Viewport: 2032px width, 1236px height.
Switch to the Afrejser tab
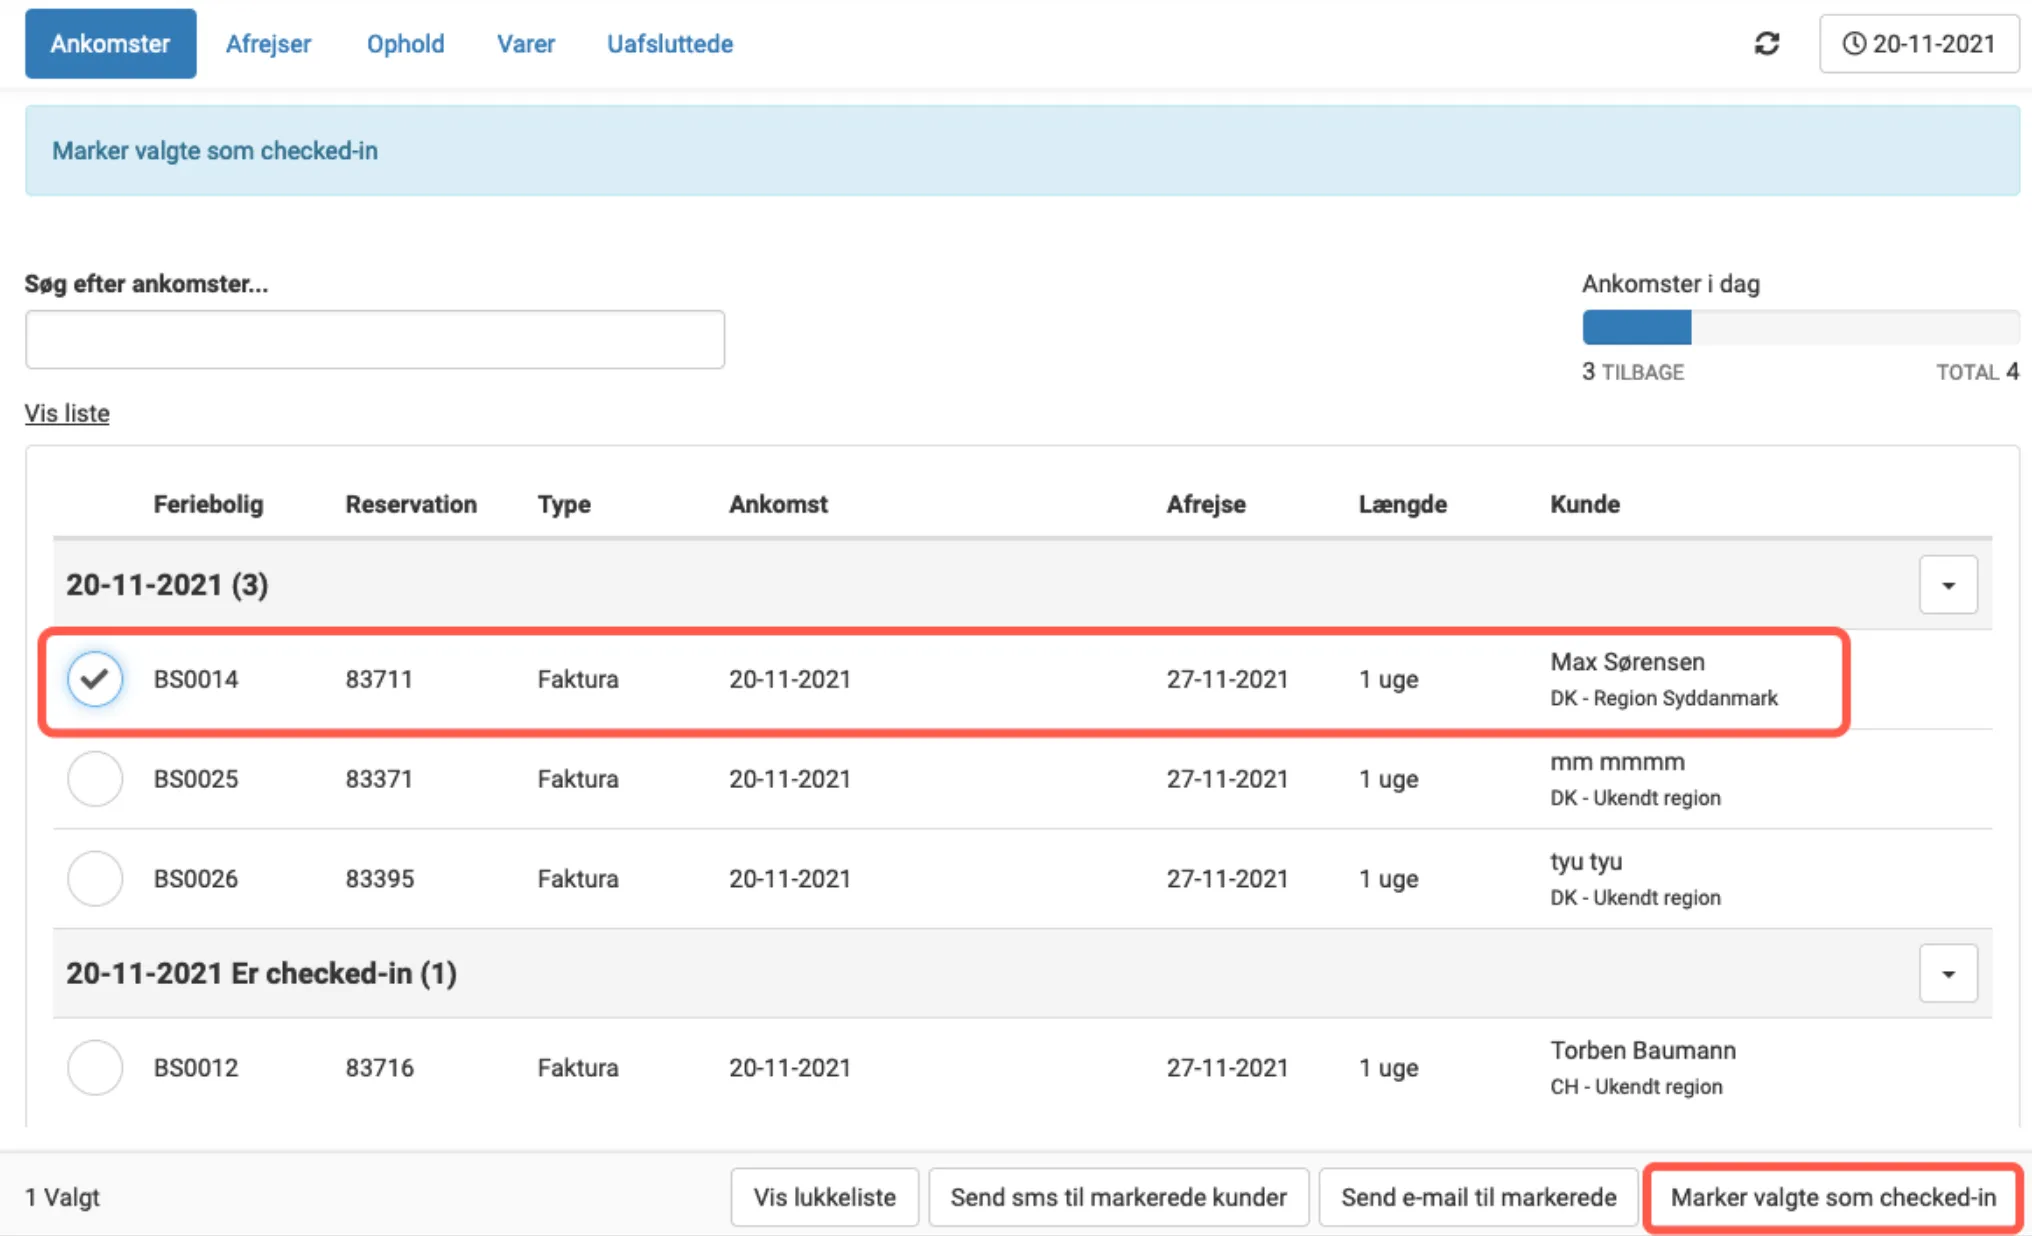click(268, 44)
